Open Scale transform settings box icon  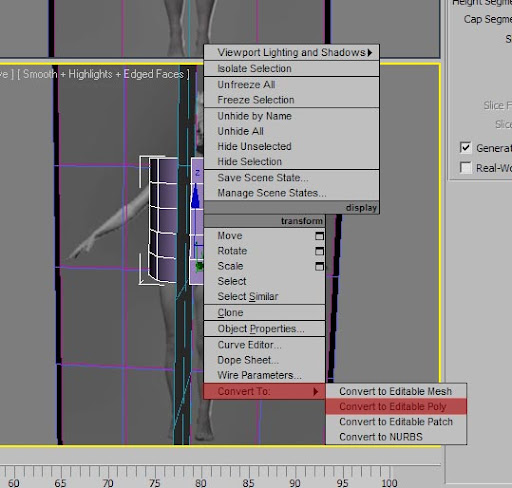[x=319, y=266]
